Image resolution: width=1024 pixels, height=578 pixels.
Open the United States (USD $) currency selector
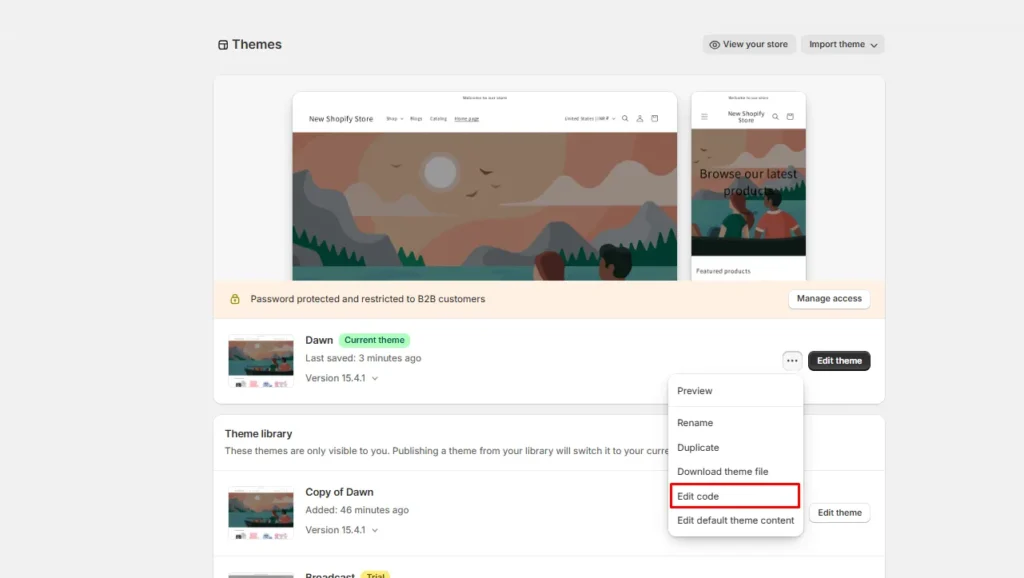(x=588, y=118)
